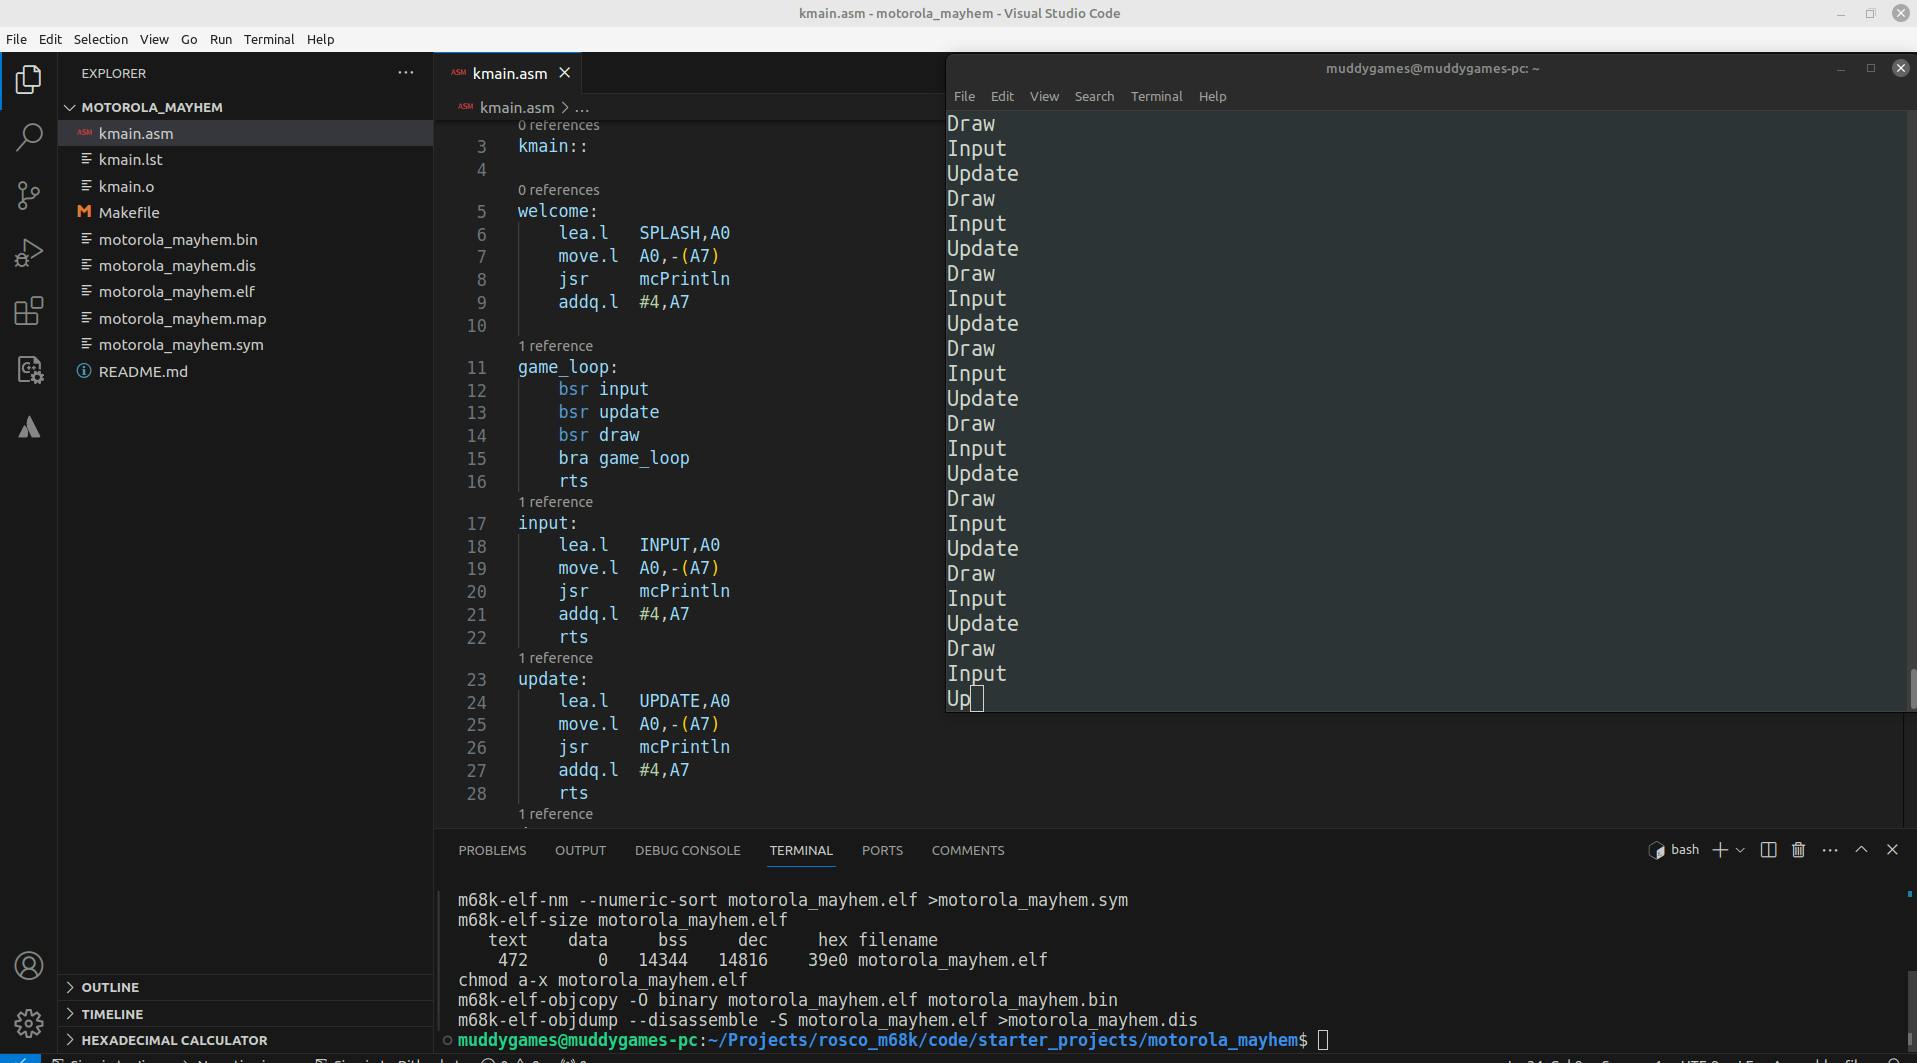Click the external terminal window scrollbar
1917x1063 pixels.
(1911, 688)
